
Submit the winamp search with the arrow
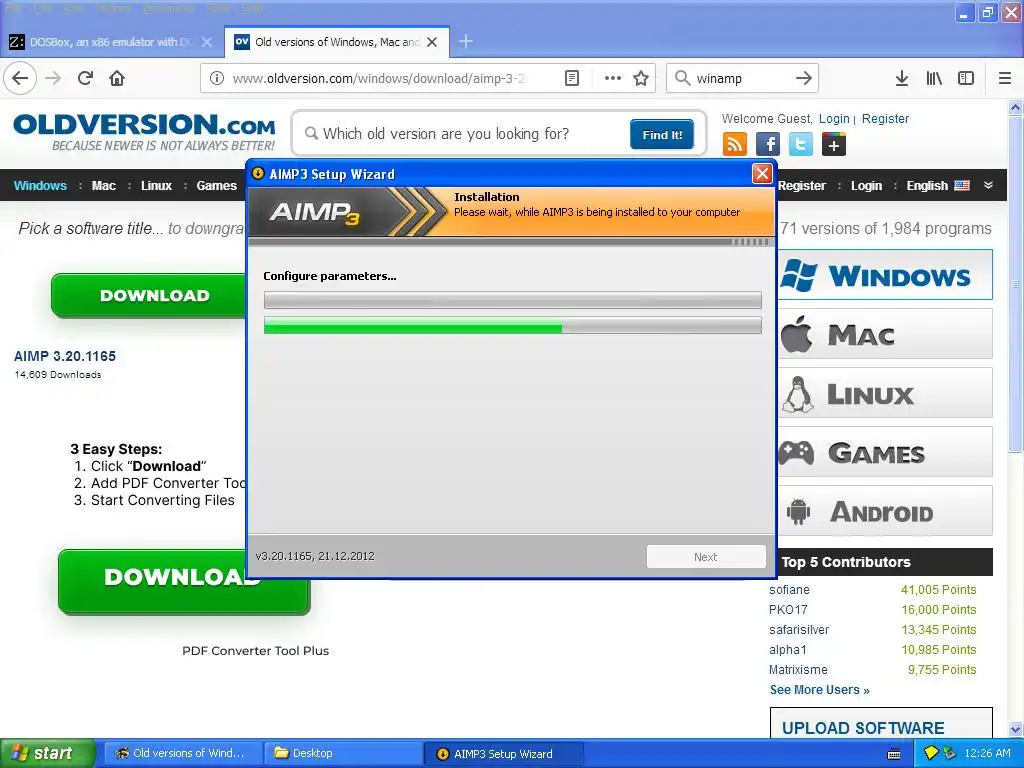pos(803,78)
